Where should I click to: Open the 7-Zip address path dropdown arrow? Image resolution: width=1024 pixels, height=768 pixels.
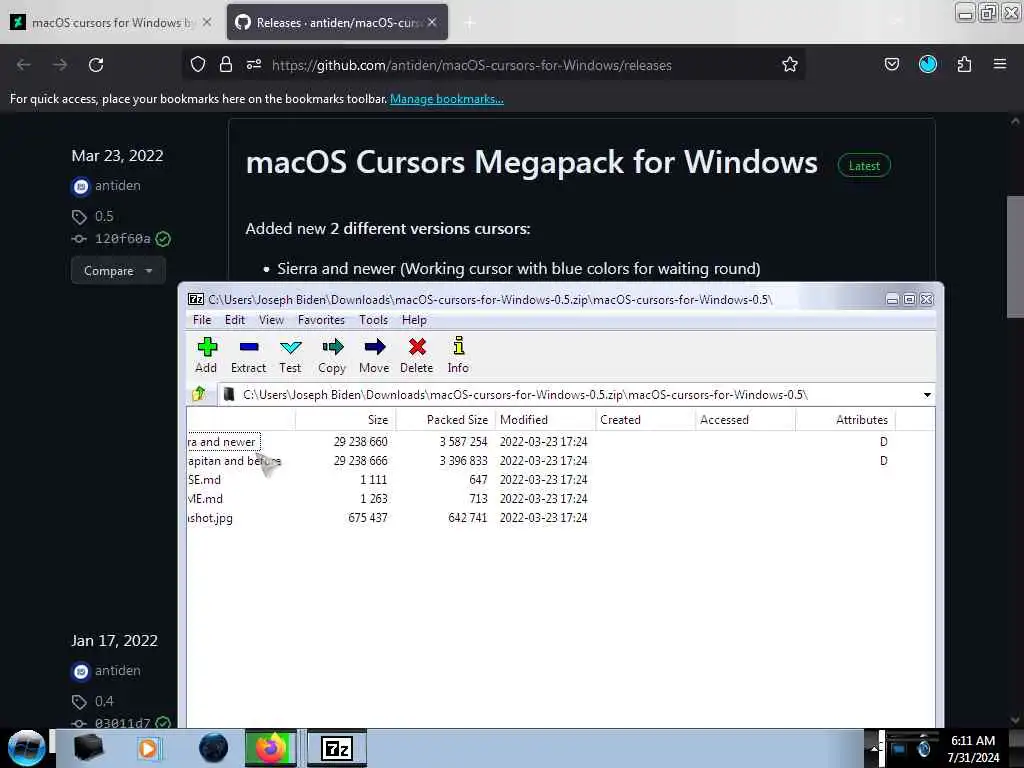[927, 394]
